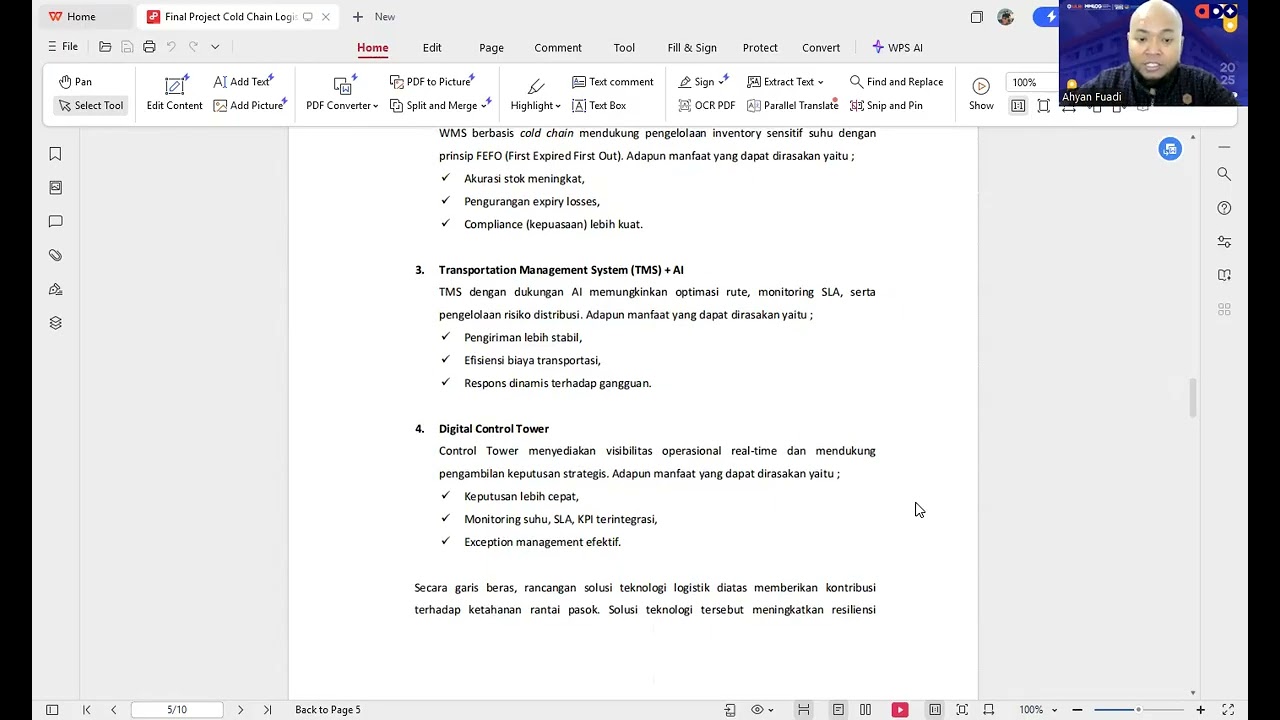Add a Text comment
Image resolution: width=1280 pixels, height=720 pixels.
click(613, 82)
